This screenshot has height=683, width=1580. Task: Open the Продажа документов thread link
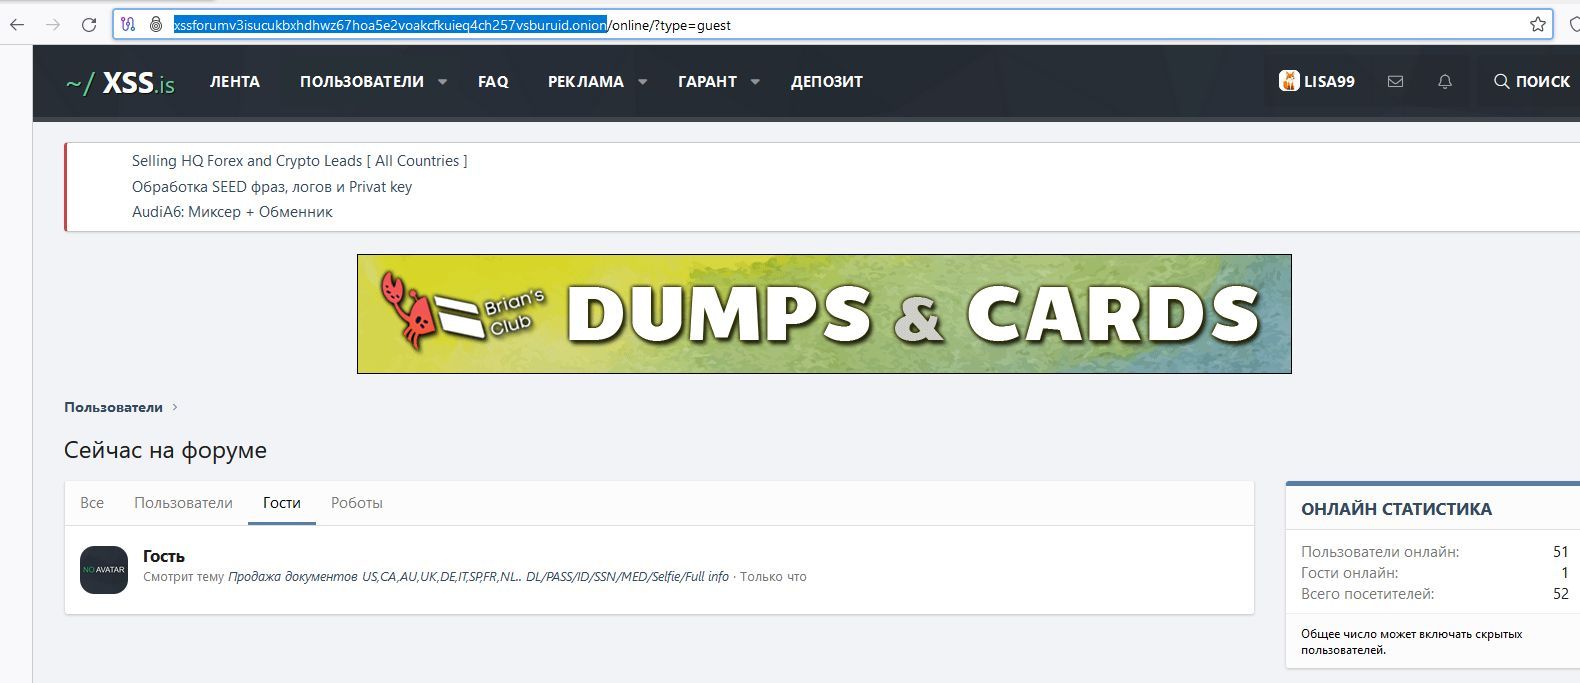click(478, 577)
